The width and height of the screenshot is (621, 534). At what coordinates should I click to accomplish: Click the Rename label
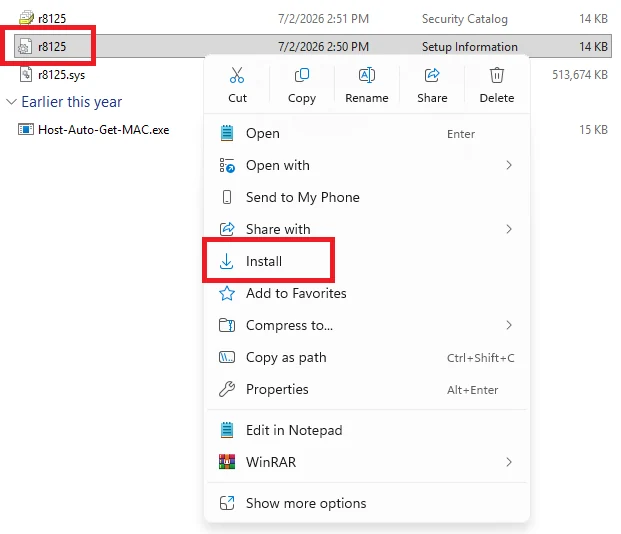pyautogui.click(x=367, y=98)
